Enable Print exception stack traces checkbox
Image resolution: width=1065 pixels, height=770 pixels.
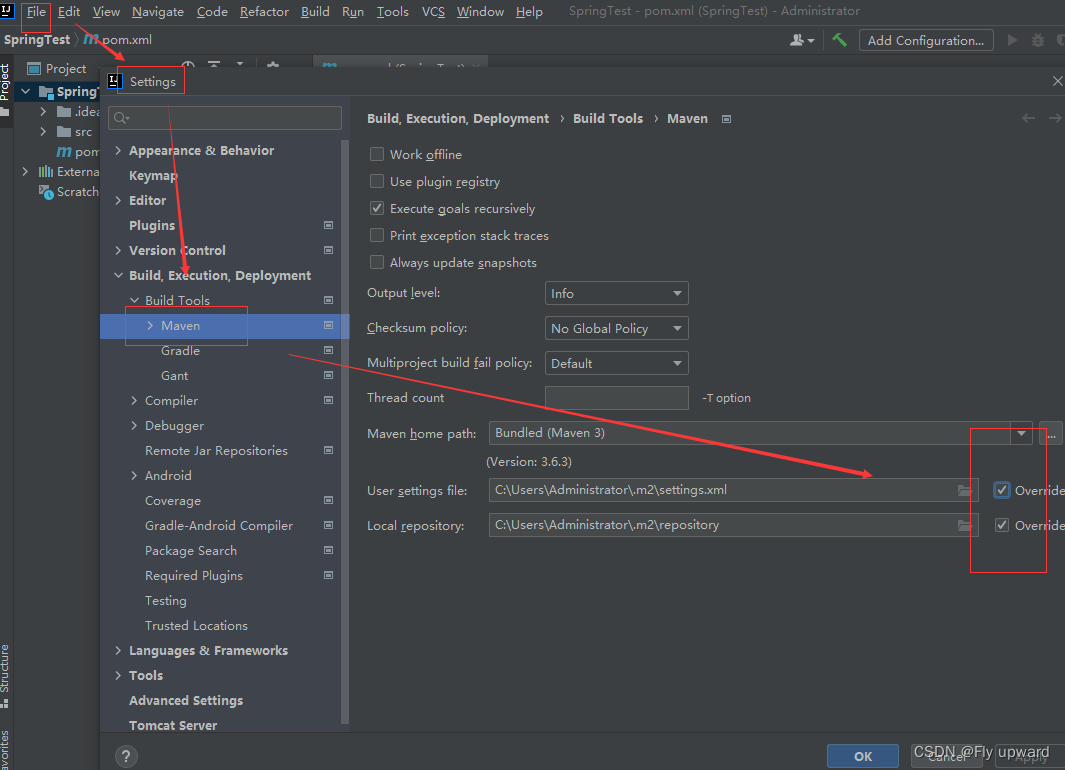[x=376, y=236]
